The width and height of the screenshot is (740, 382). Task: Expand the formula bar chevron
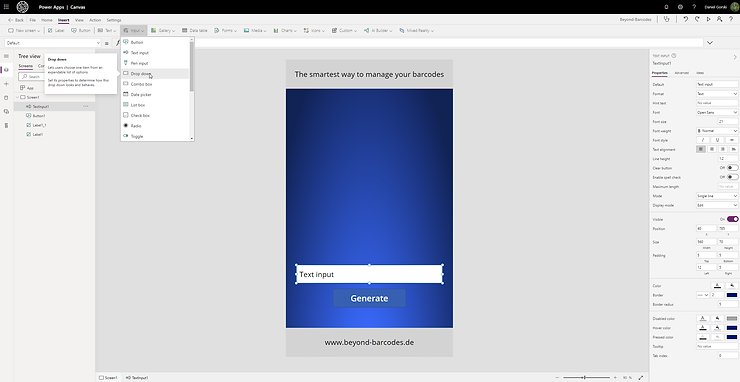coord(709,43)
